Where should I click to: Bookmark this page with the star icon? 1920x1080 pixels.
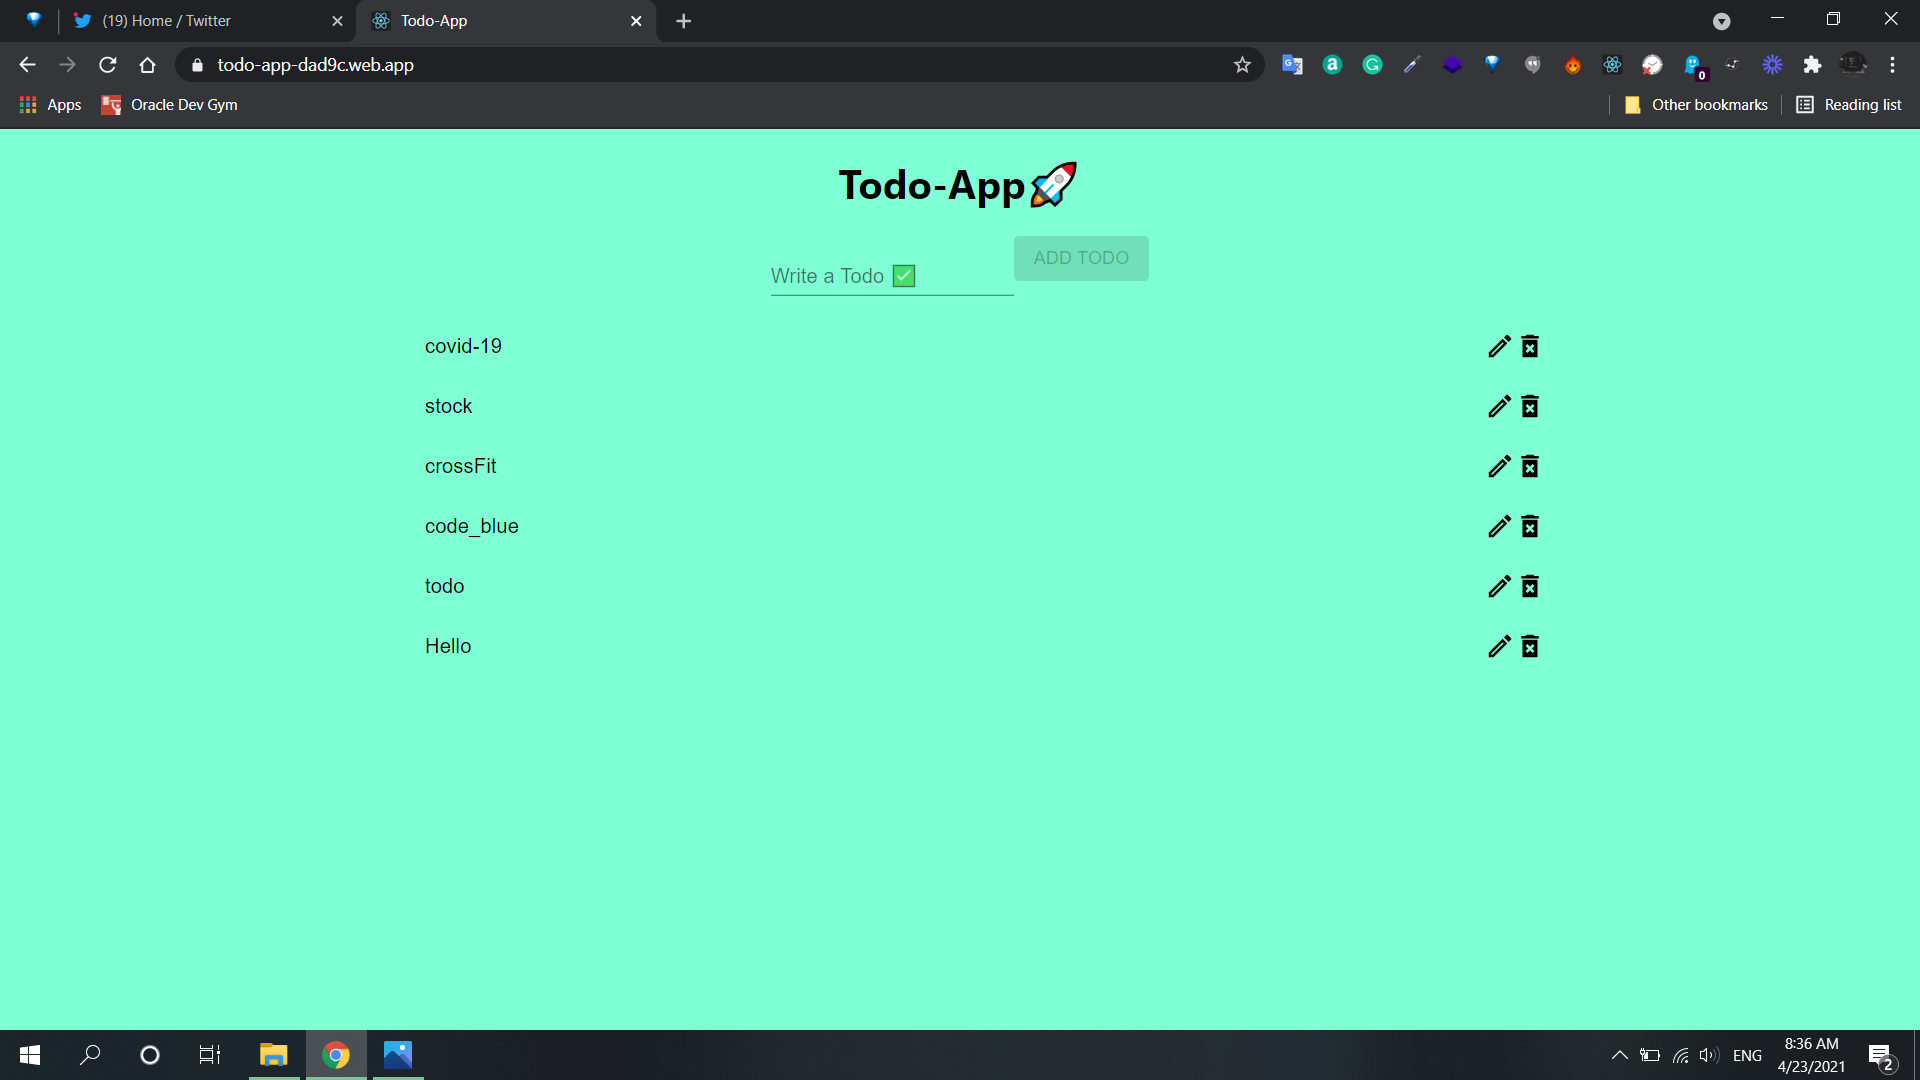click(x=1242, y=65)
